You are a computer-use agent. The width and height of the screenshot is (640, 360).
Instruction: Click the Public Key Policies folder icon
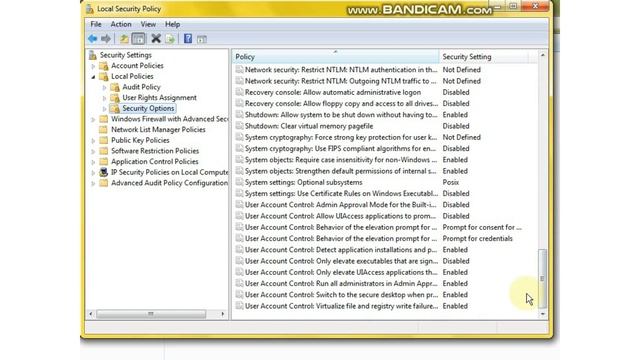click(104, 140)
